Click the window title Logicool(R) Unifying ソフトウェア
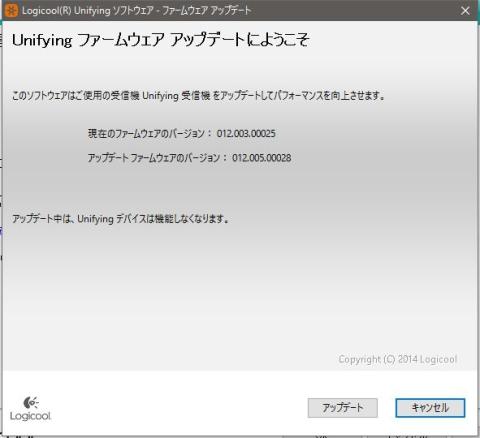This screenshot has width=480, height=438. pyautogui.click(x=137, y=11)
